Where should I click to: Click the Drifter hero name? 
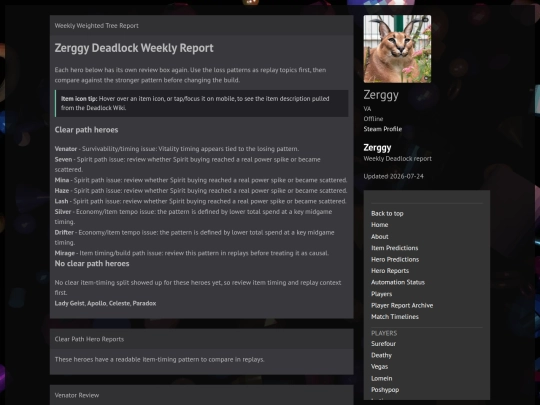pos(64,232)
